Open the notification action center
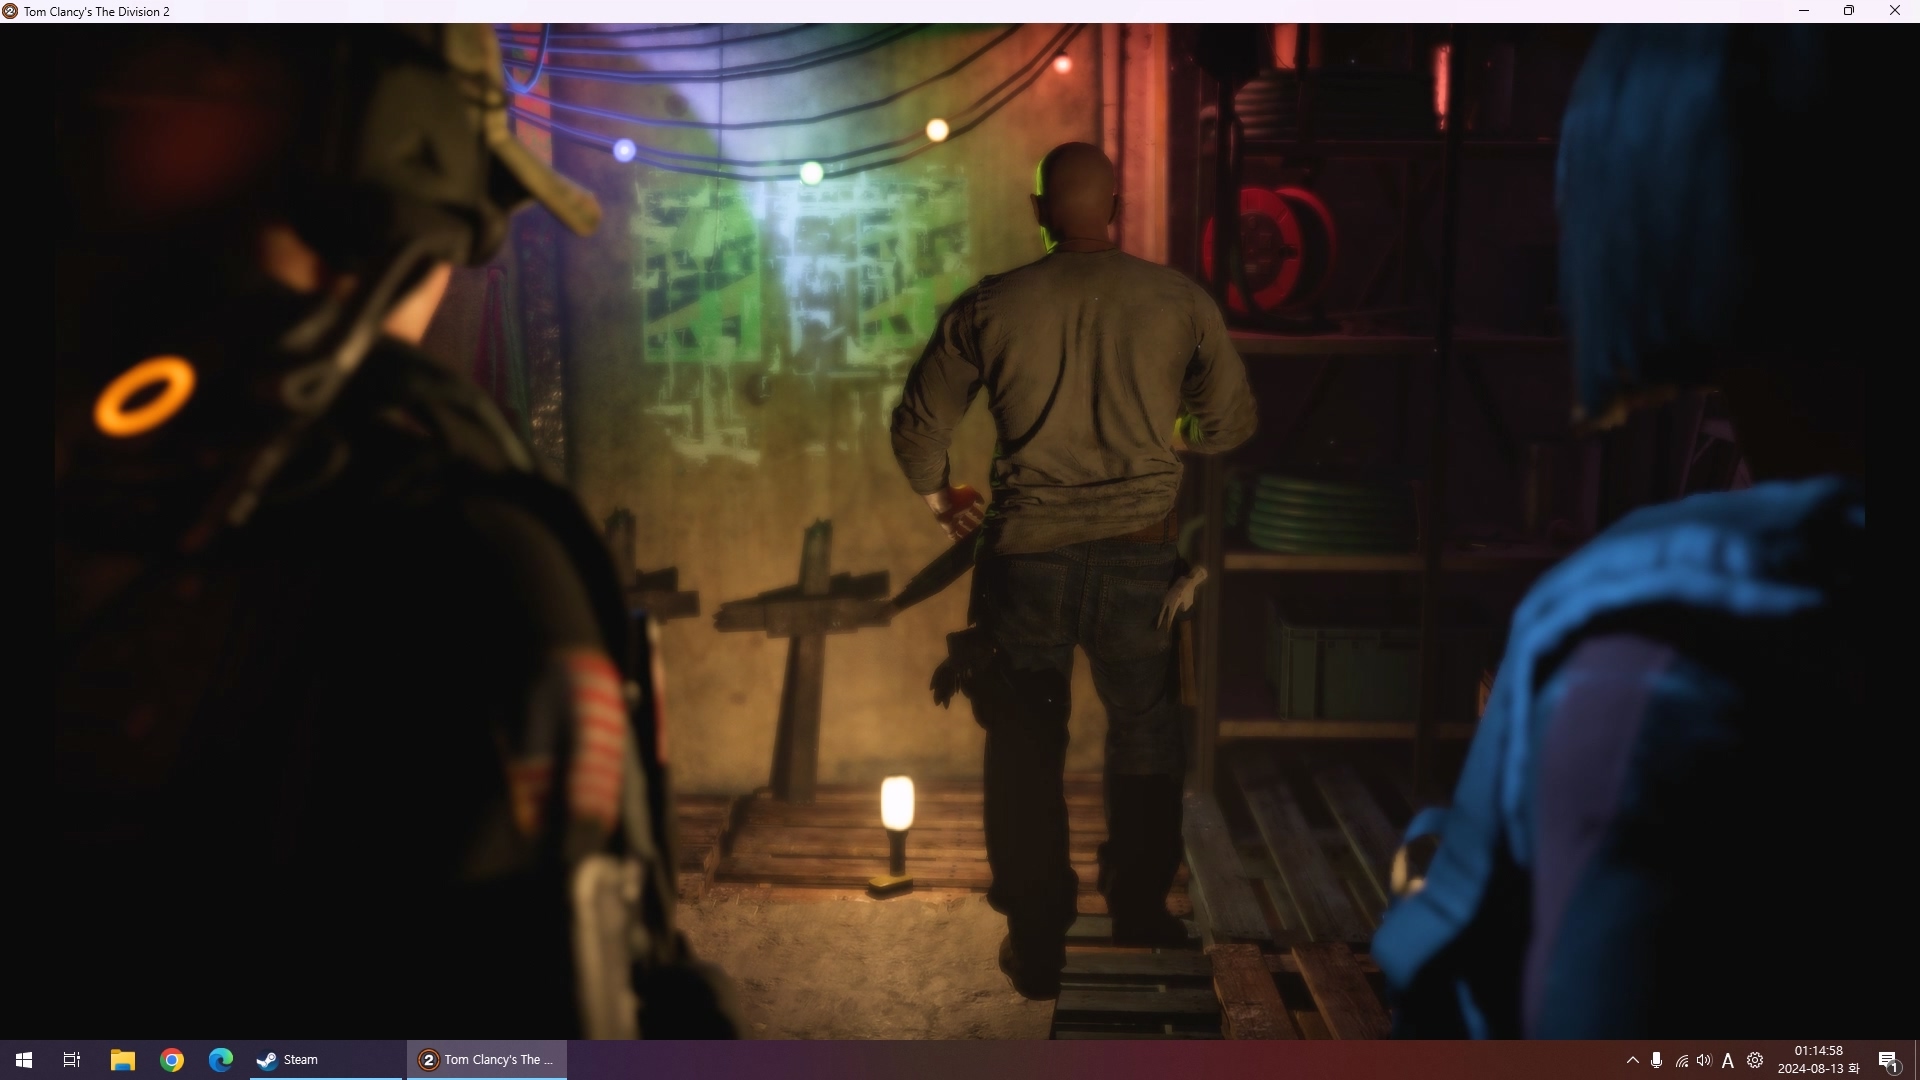The image size is (1920, 1080). click(1889, 1061)
